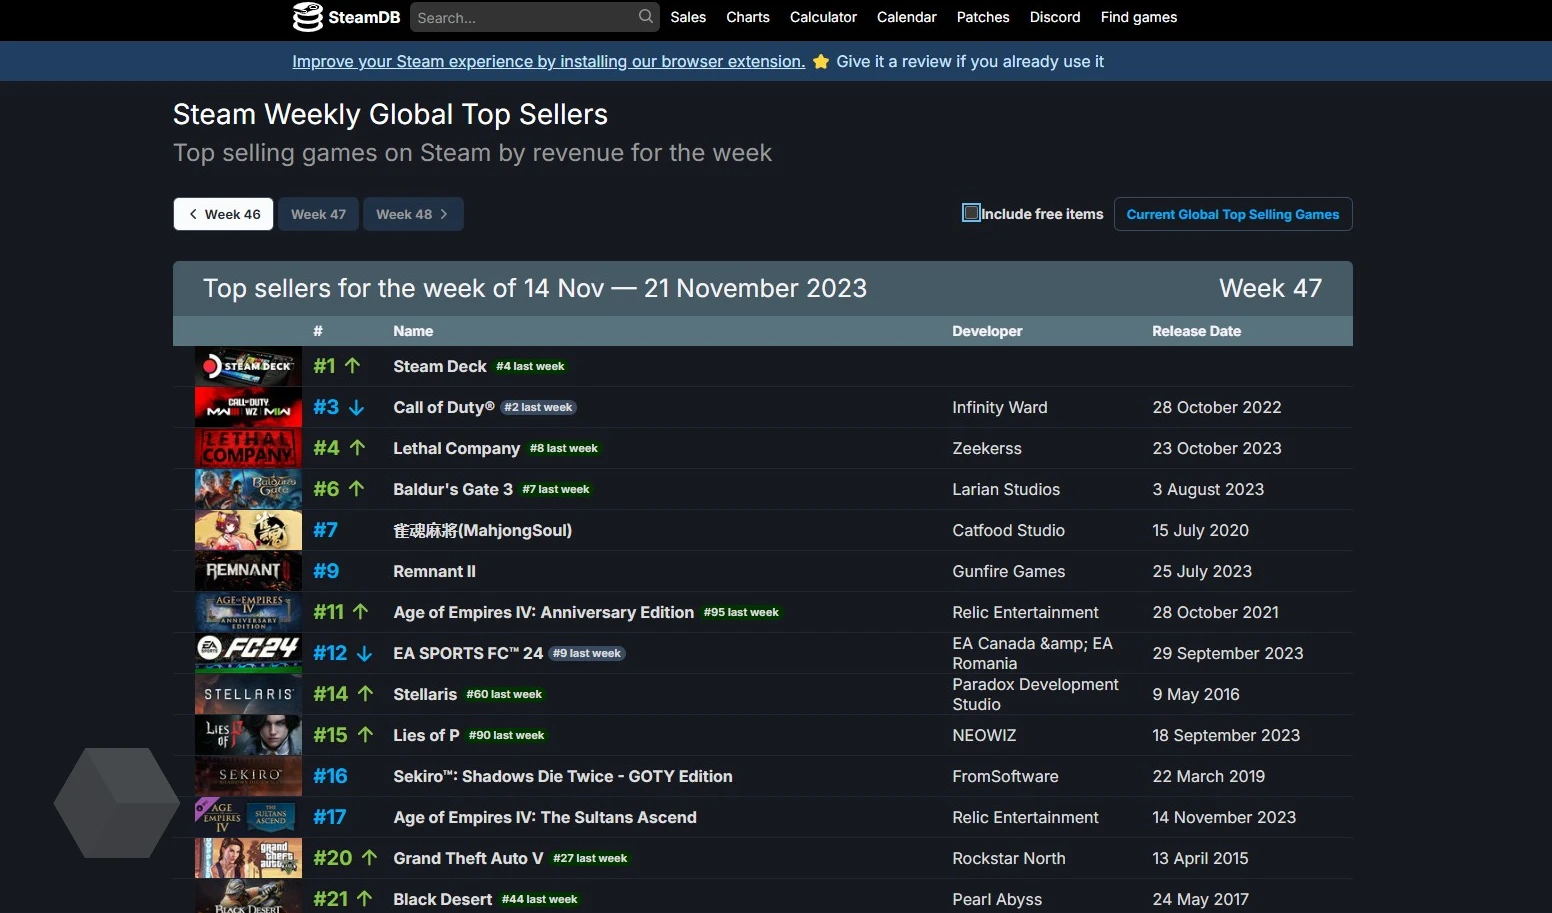Open the Baldur's Gate 3 name link
Viewport: 1552px width, 913px height.
(453, 489)
